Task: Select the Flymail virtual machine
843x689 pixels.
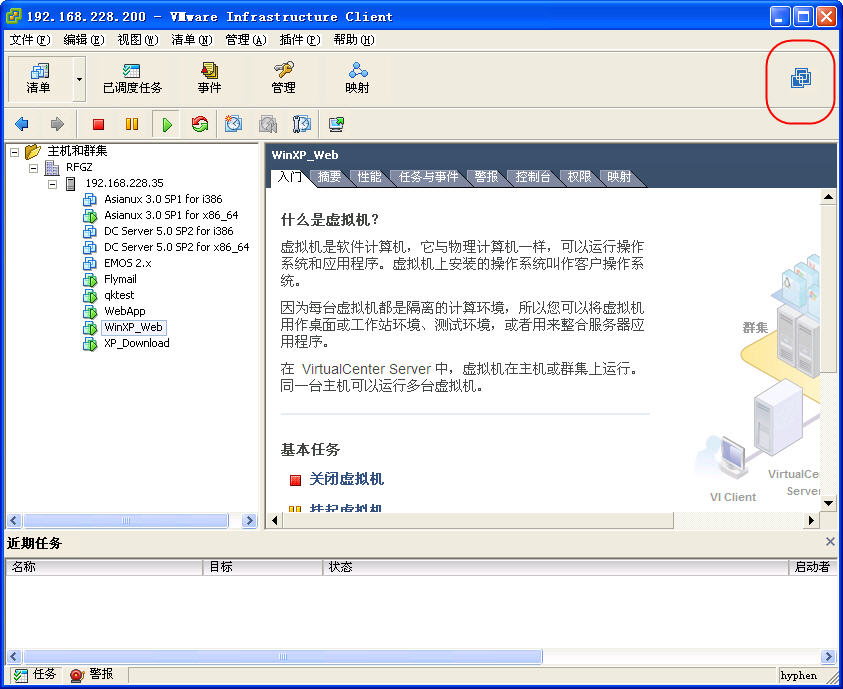Action: pyautogui.click(x=120, y=279)
